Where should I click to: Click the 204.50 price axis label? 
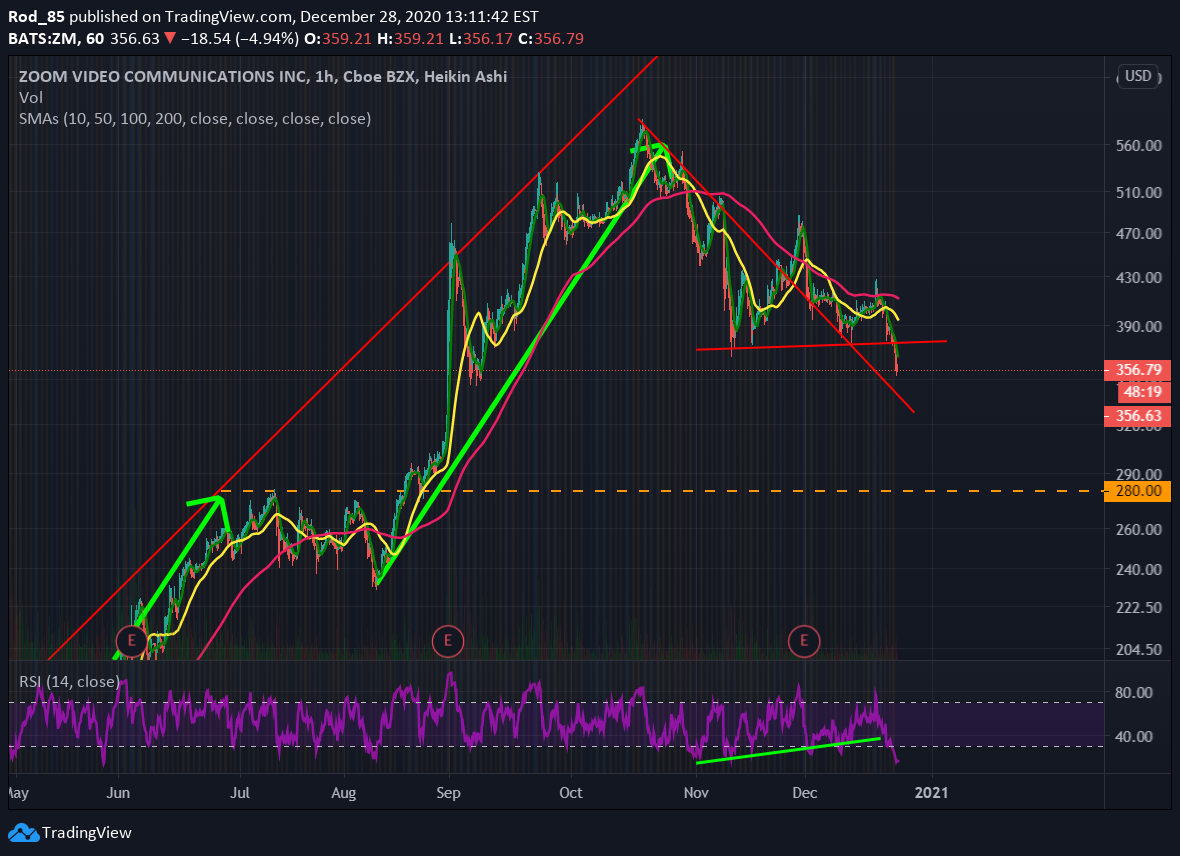click(x=1139, y=649)
